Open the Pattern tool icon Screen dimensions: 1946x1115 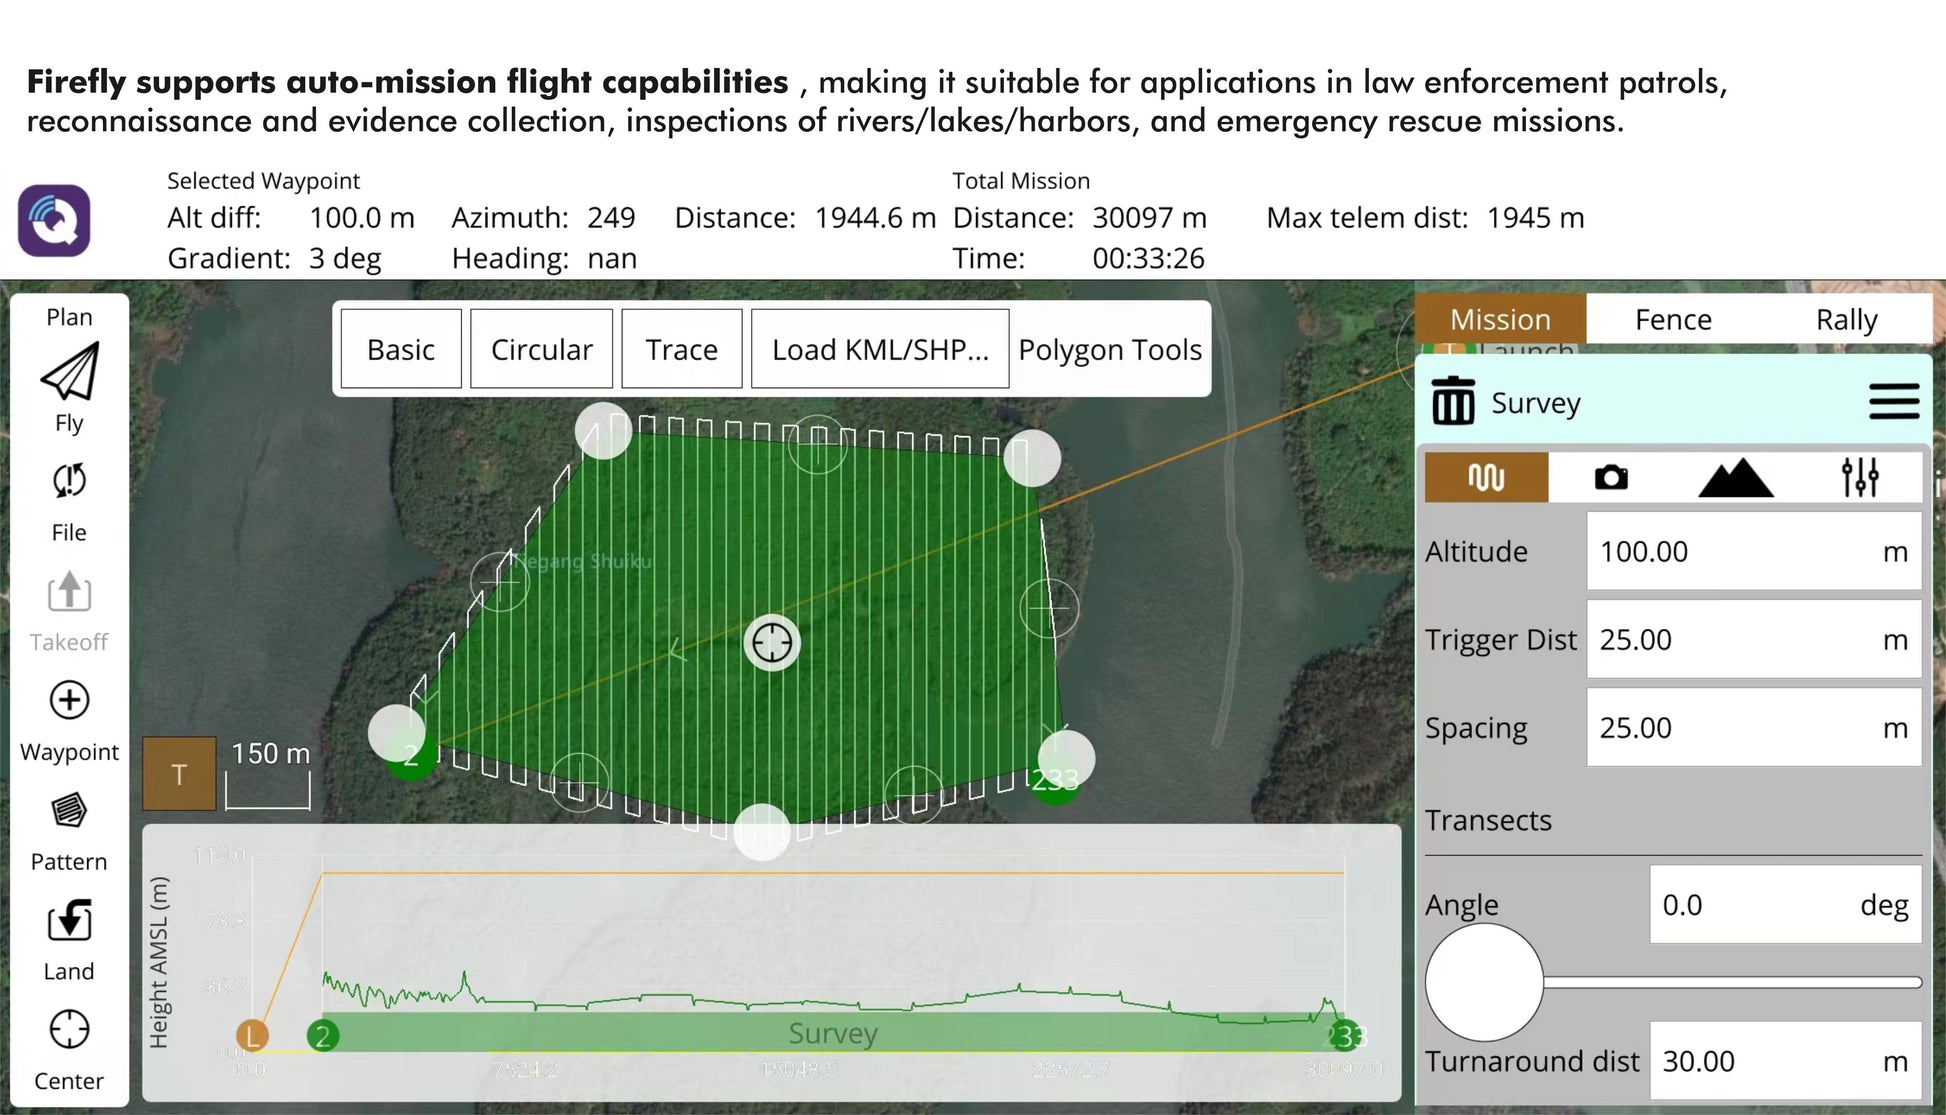(69, 810)
